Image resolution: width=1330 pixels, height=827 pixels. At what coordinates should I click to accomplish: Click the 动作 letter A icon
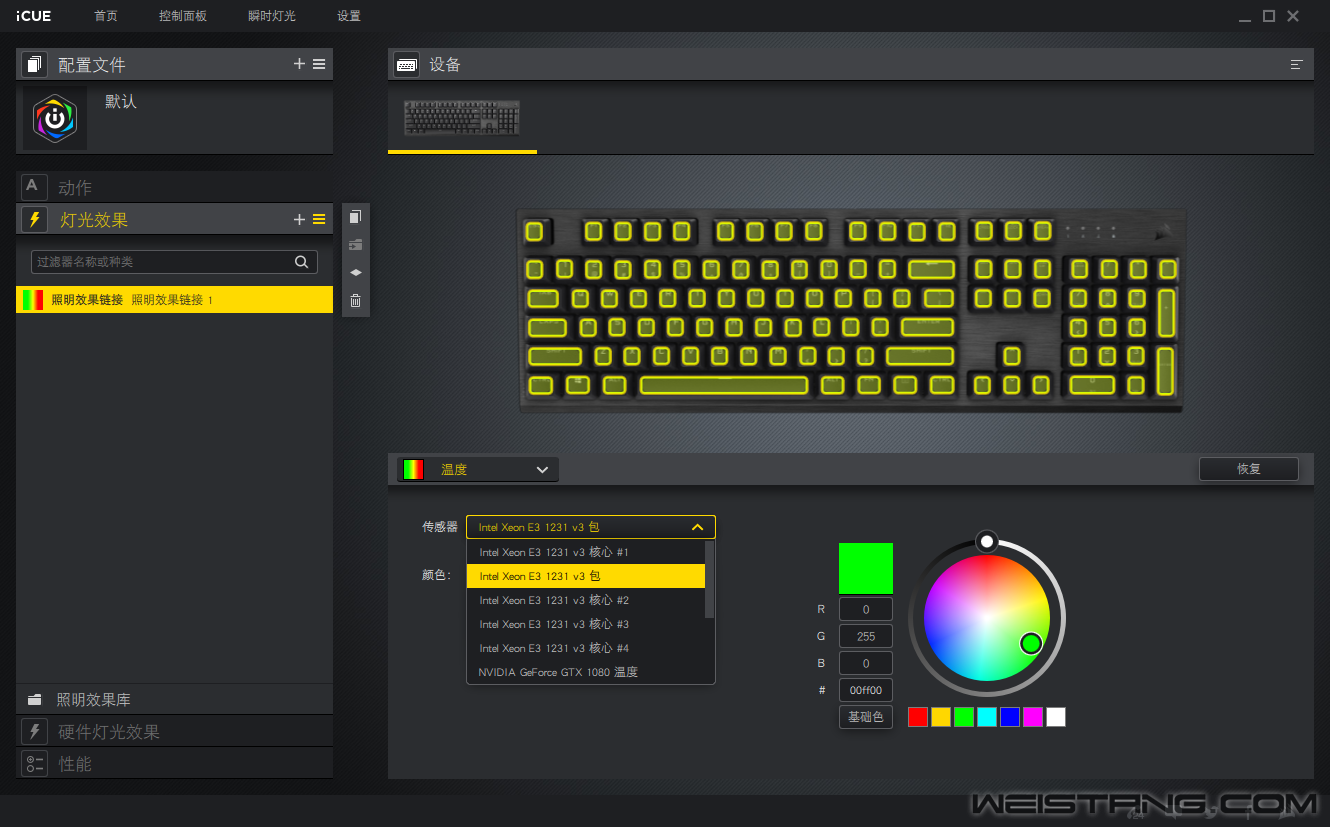tap(34, 187)
